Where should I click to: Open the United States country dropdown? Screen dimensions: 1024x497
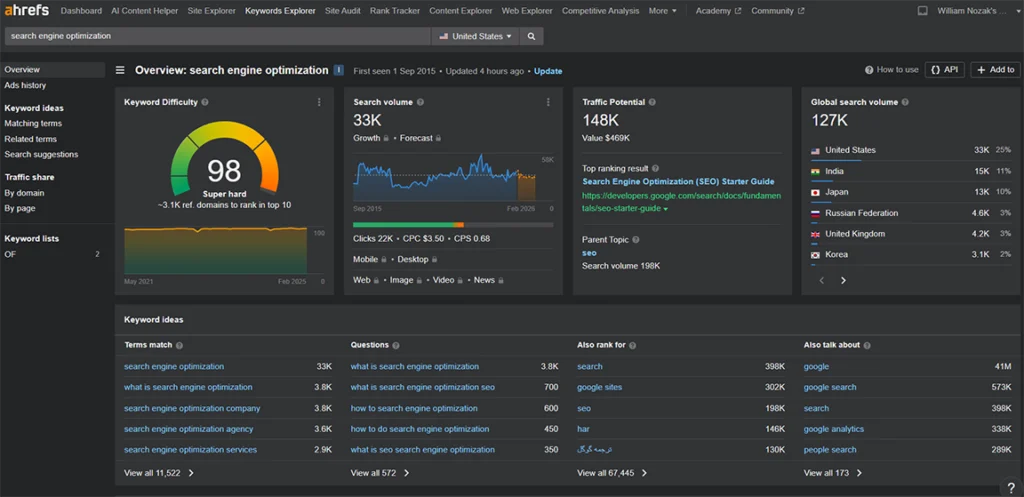pyautogui.click(x=475, y=37)
